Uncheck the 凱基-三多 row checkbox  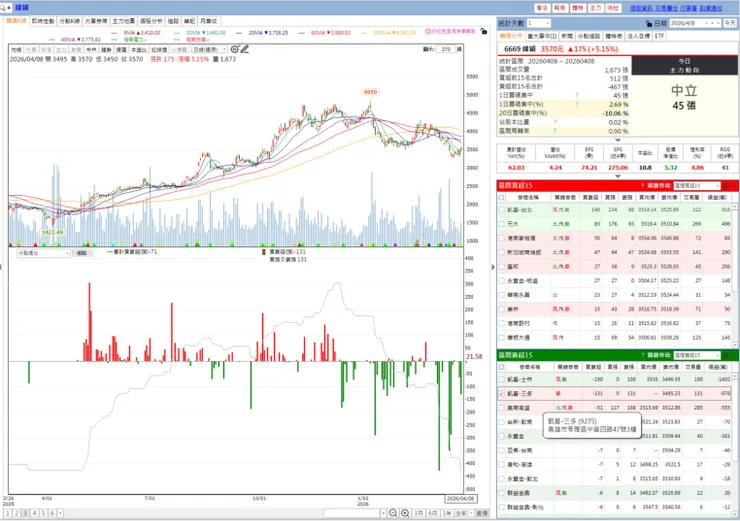[501, 393]
